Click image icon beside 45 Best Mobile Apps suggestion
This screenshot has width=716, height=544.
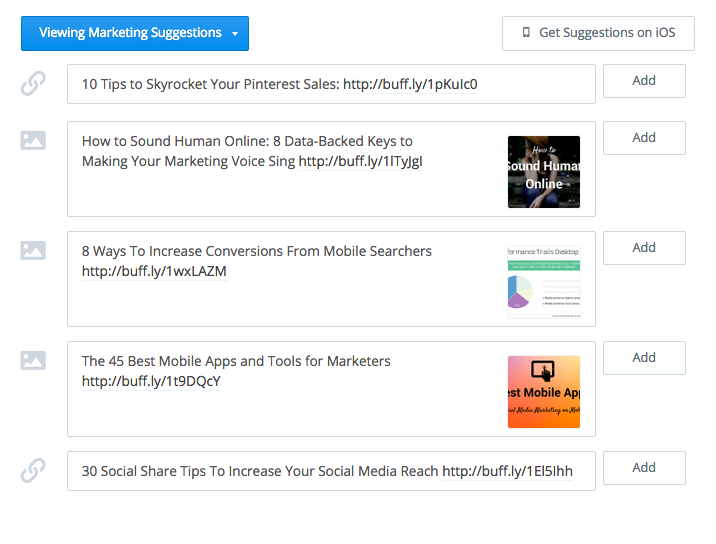33,360
